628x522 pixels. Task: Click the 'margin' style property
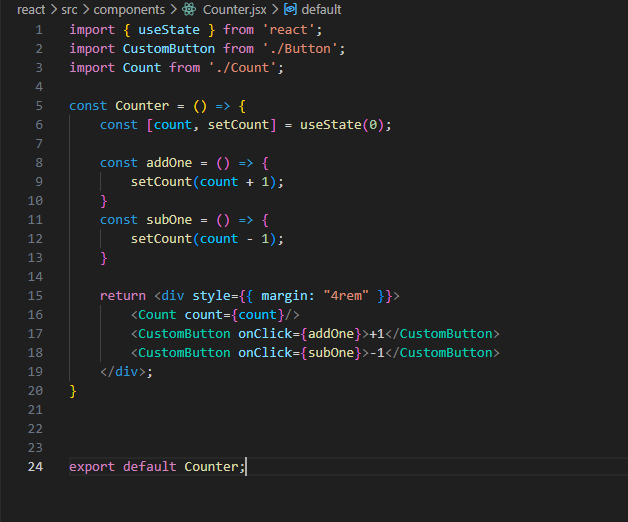click(284, 296)
